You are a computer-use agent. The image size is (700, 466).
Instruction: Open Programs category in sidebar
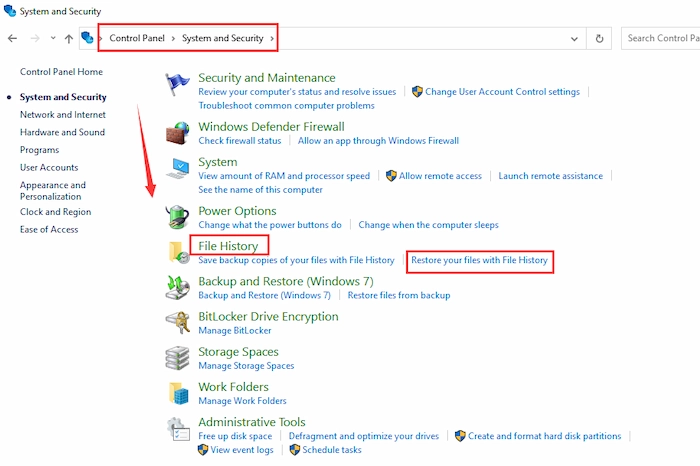[39, 150]
